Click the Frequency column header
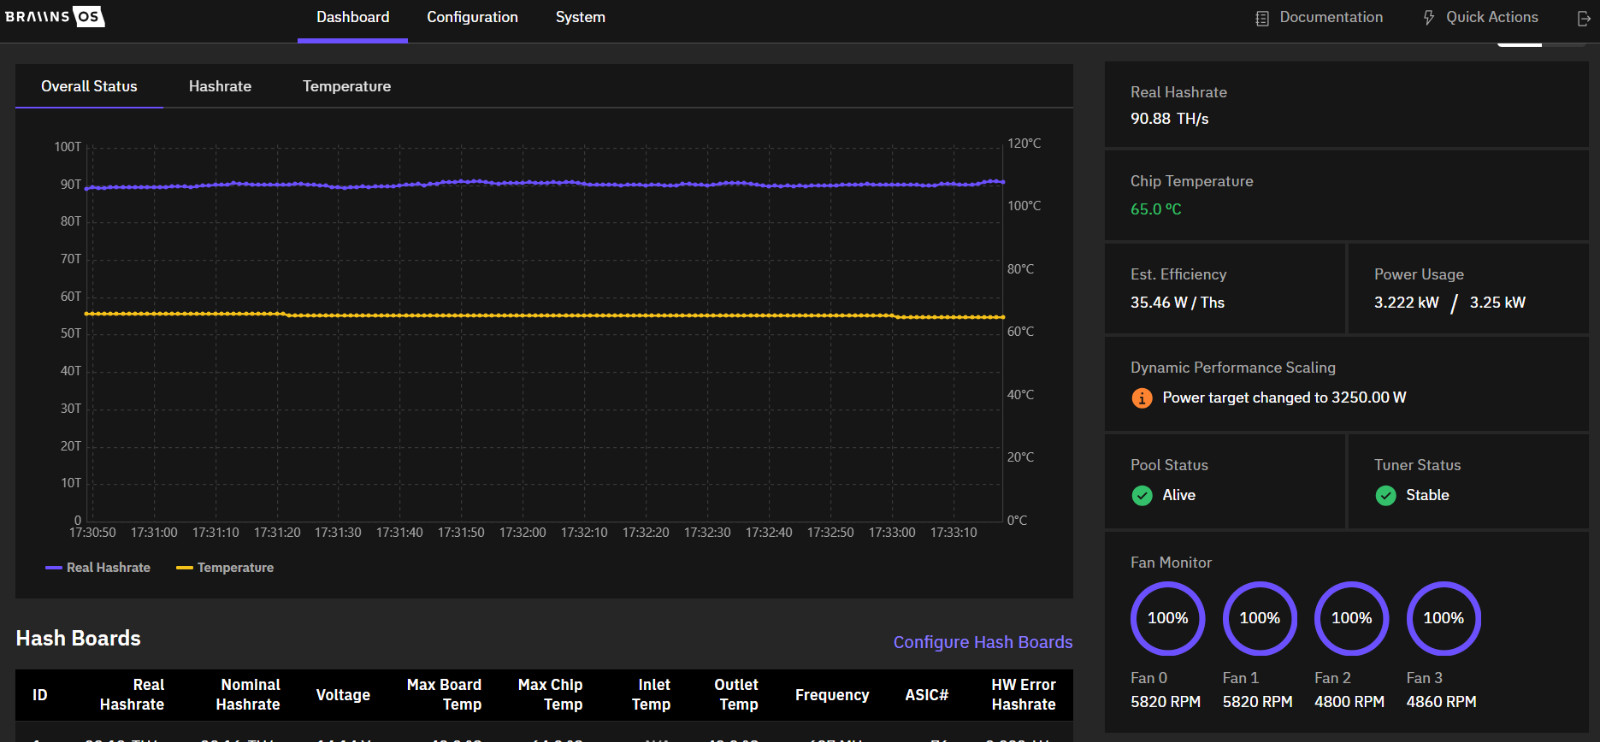1600x742 pixels. (x=832, y=695)
